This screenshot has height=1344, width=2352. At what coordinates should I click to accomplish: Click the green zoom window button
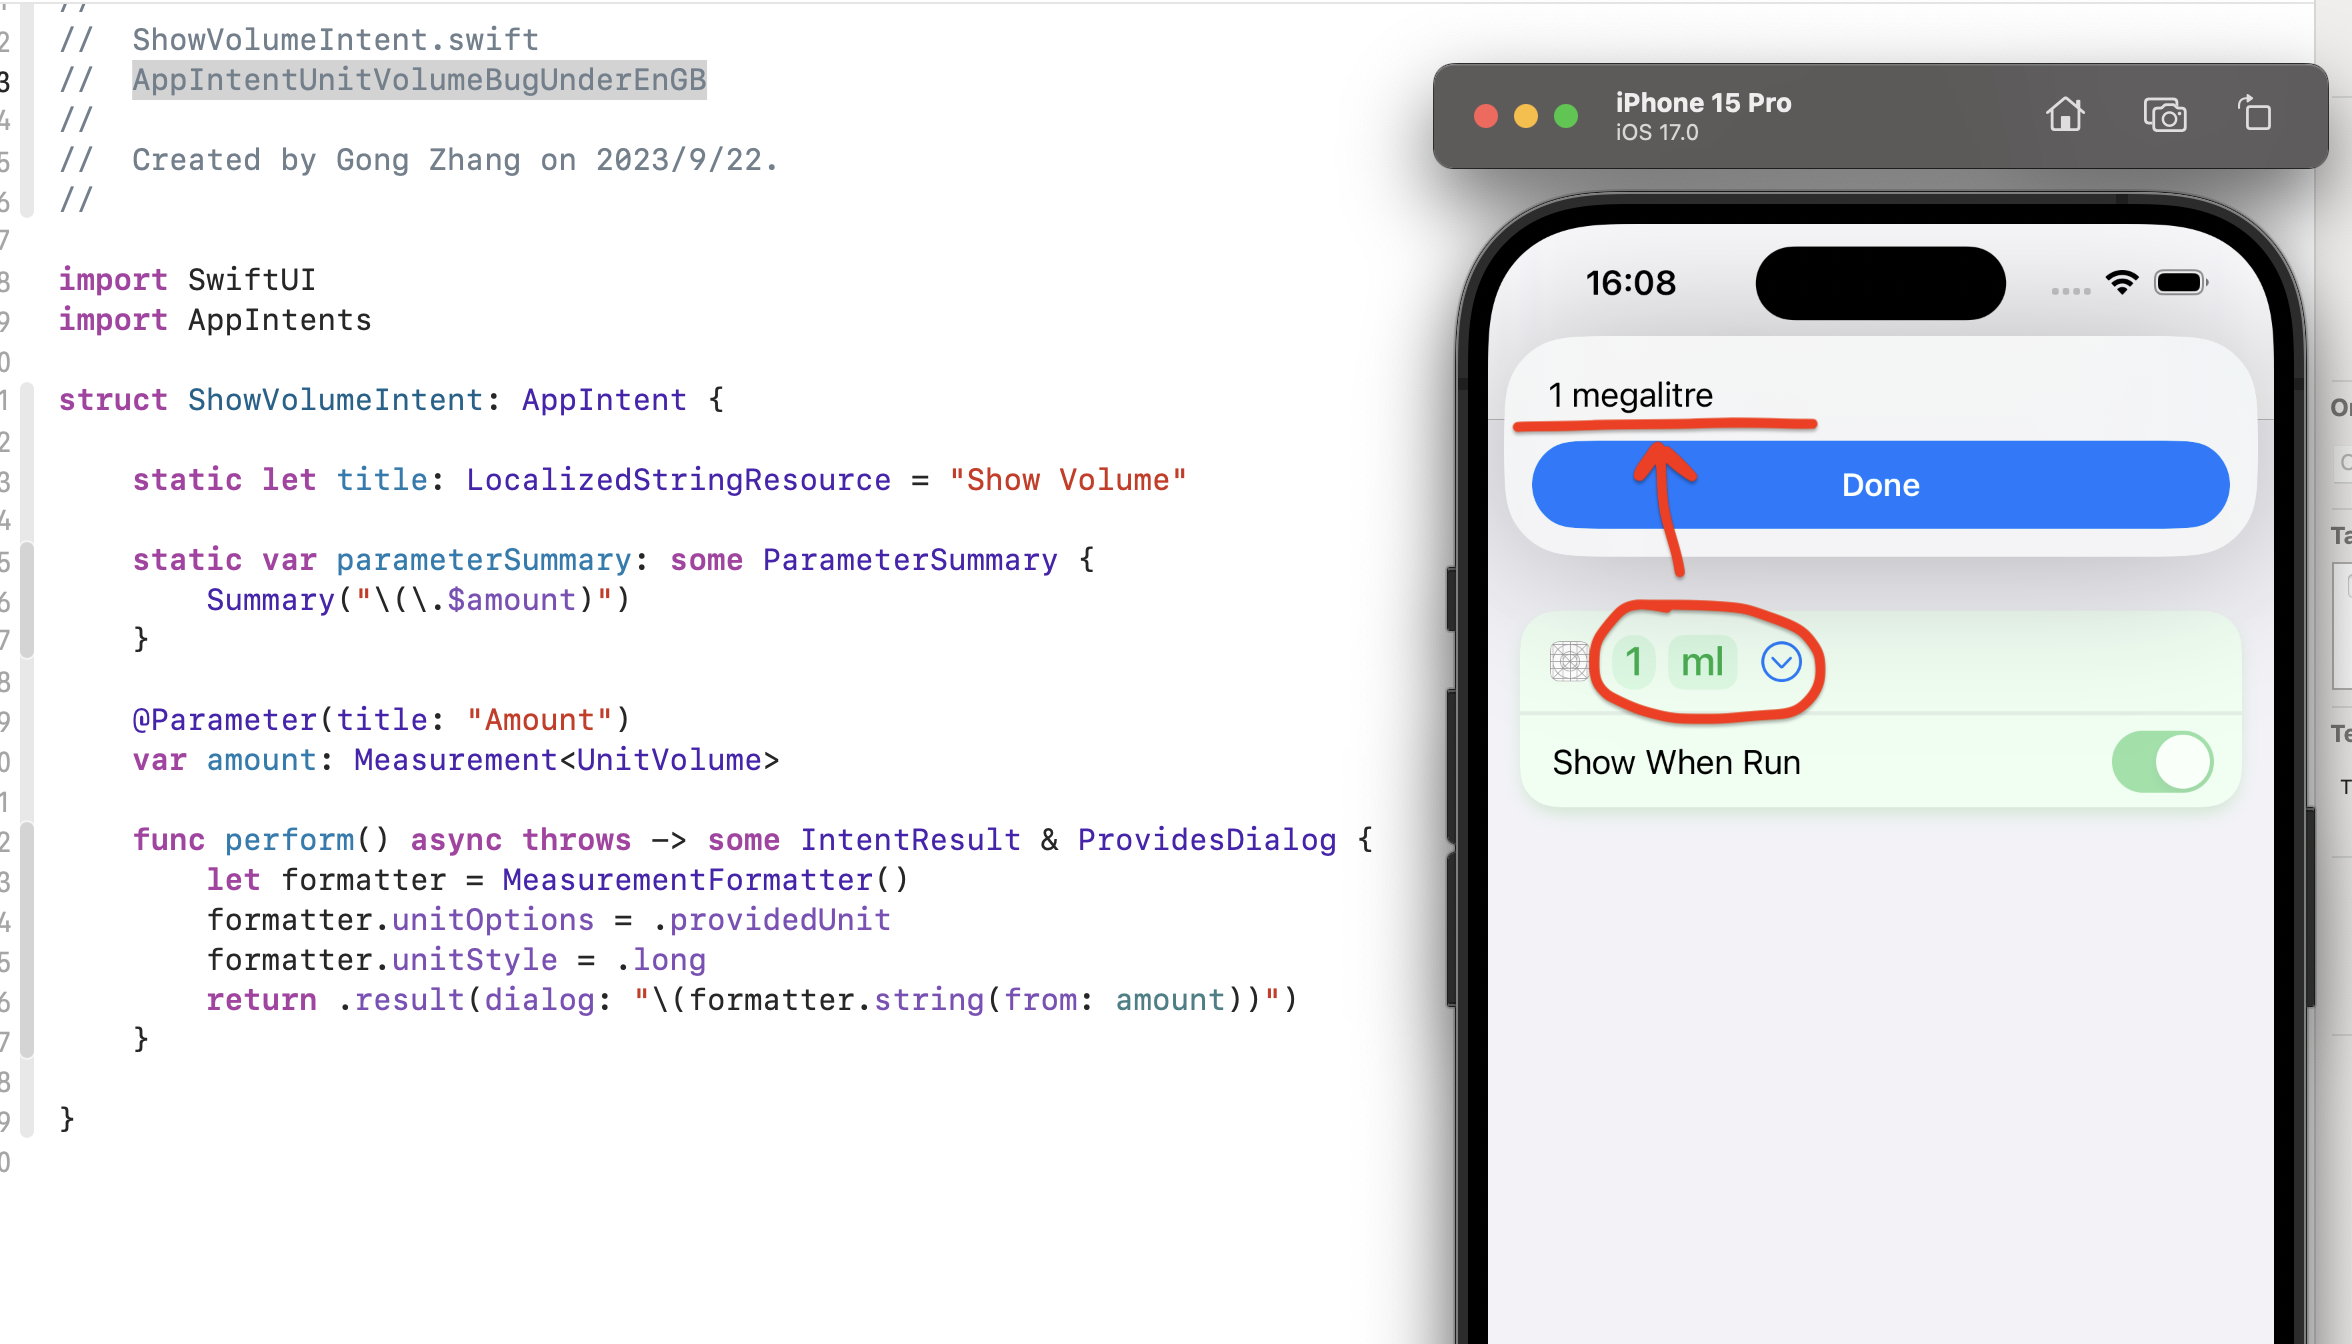1566,116
